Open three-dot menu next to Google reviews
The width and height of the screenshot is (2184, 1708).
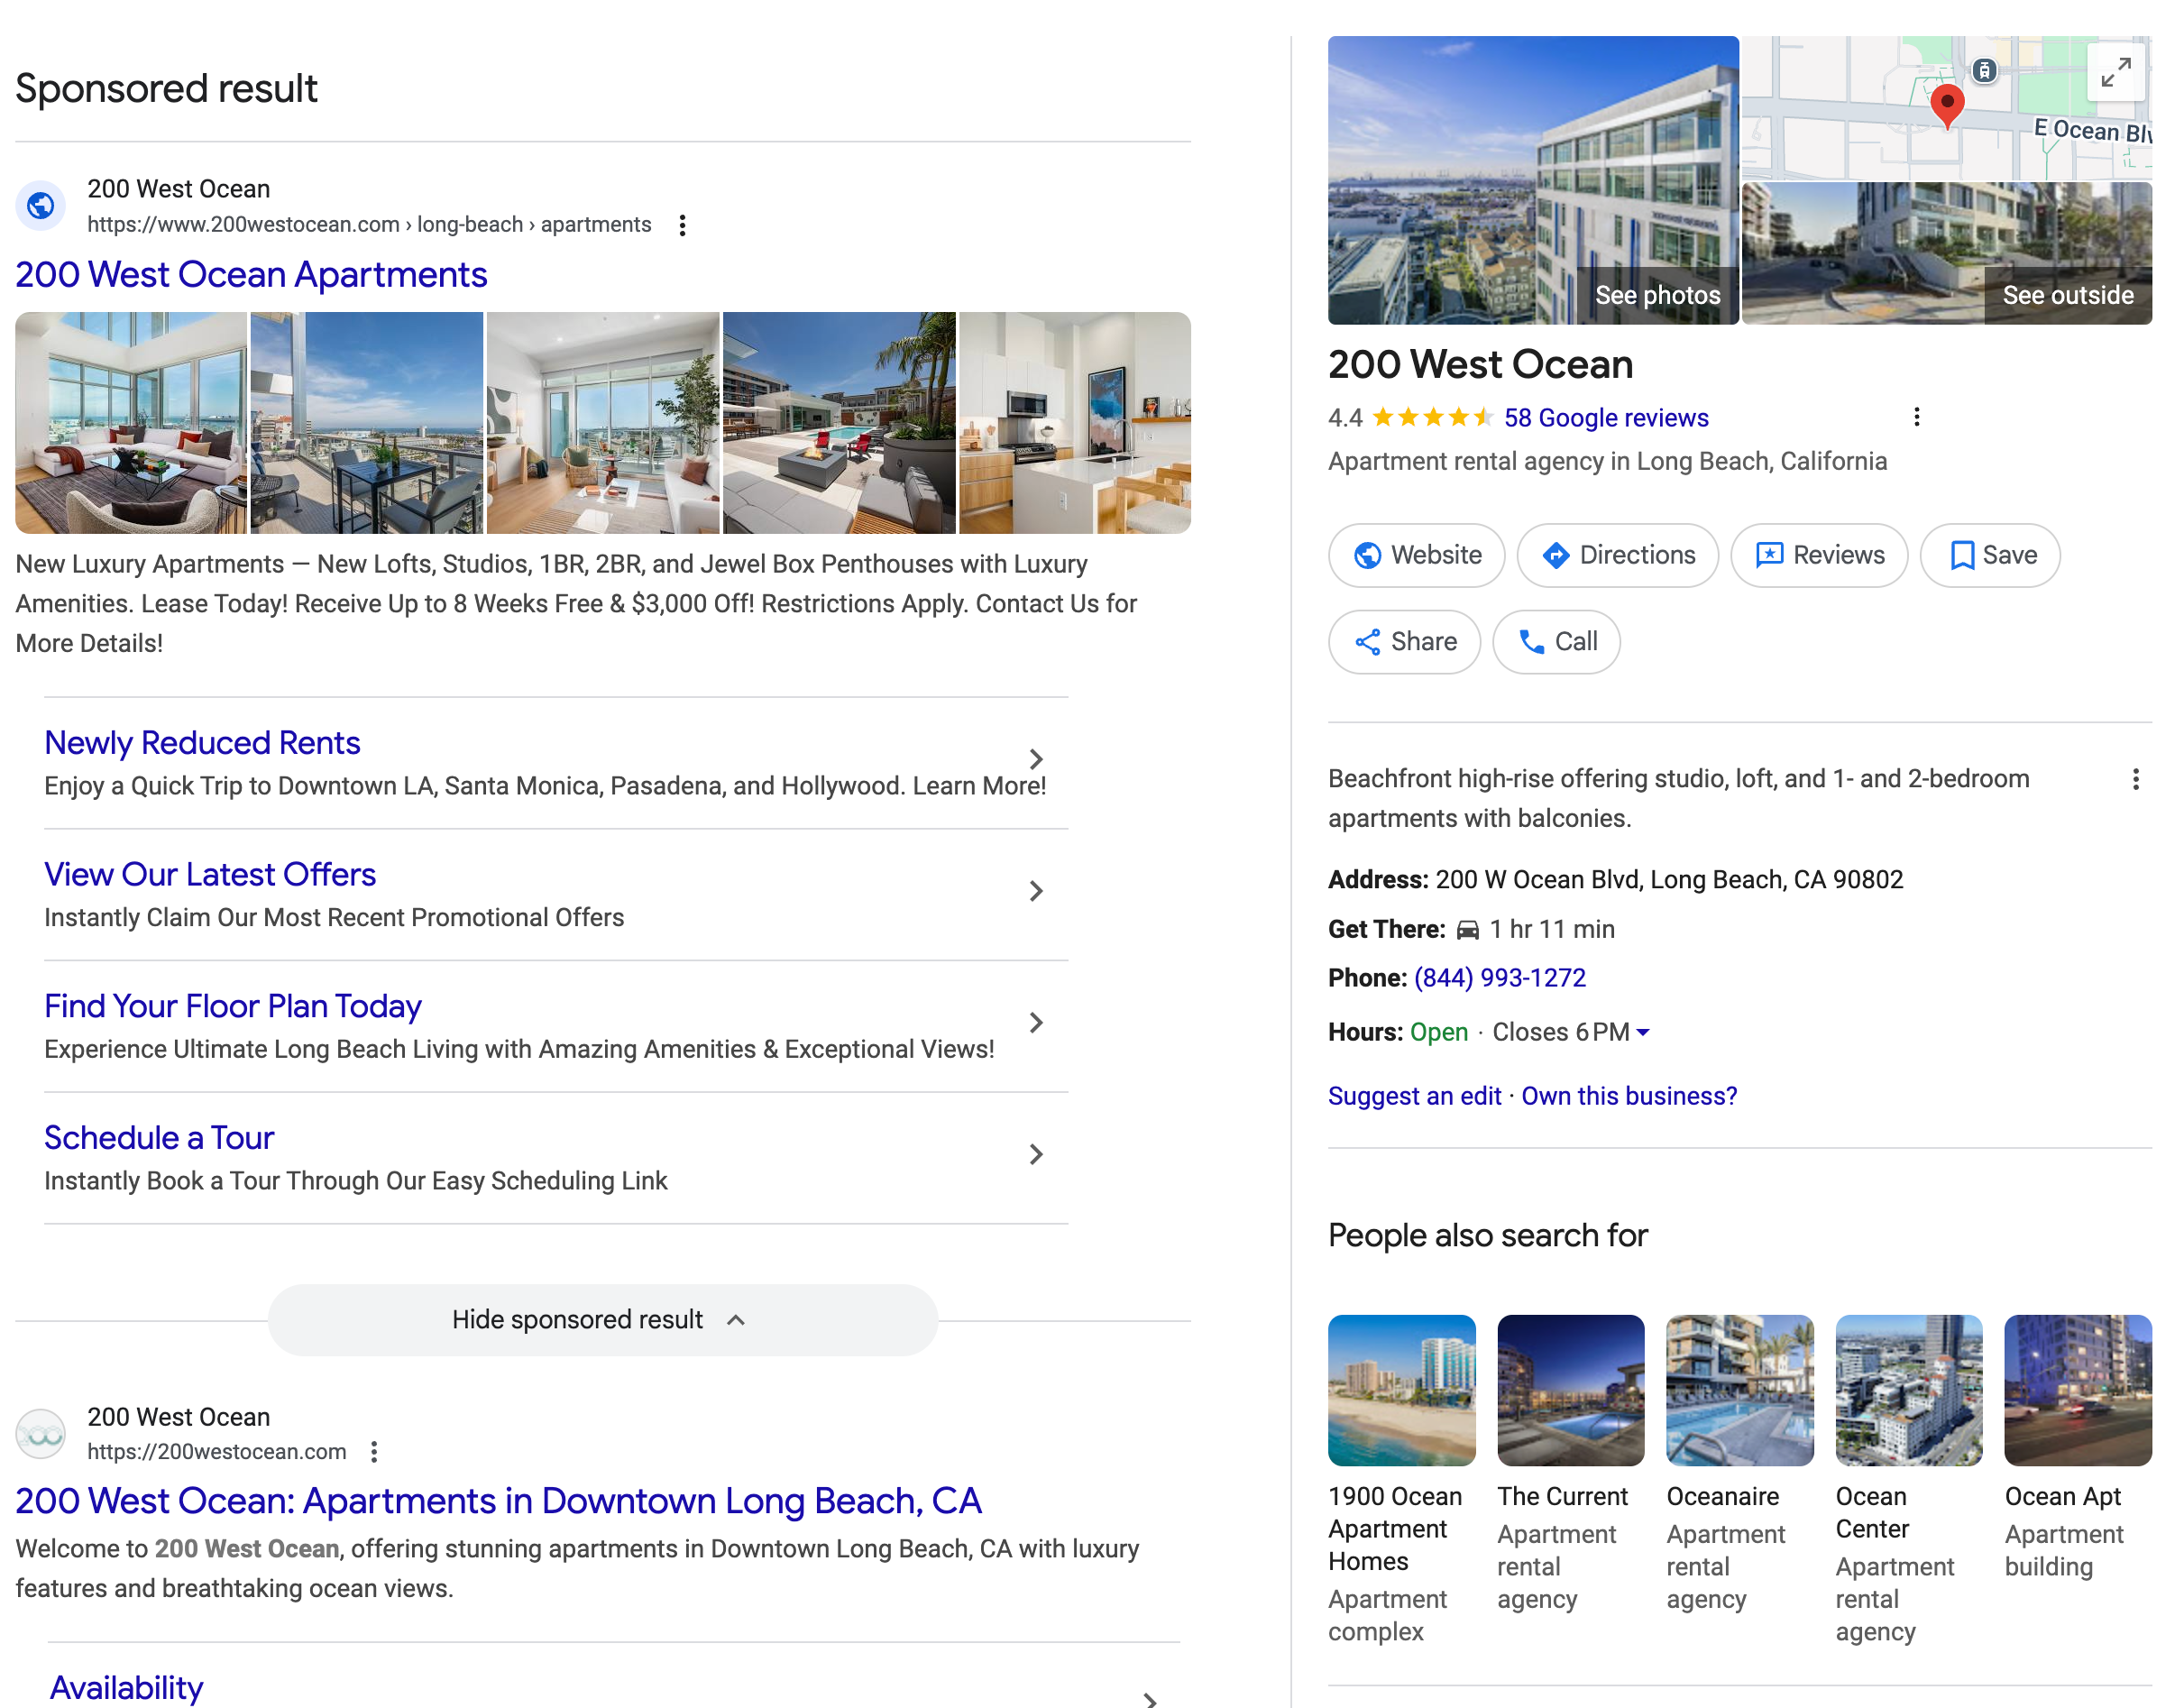[x=1916, y=417]
